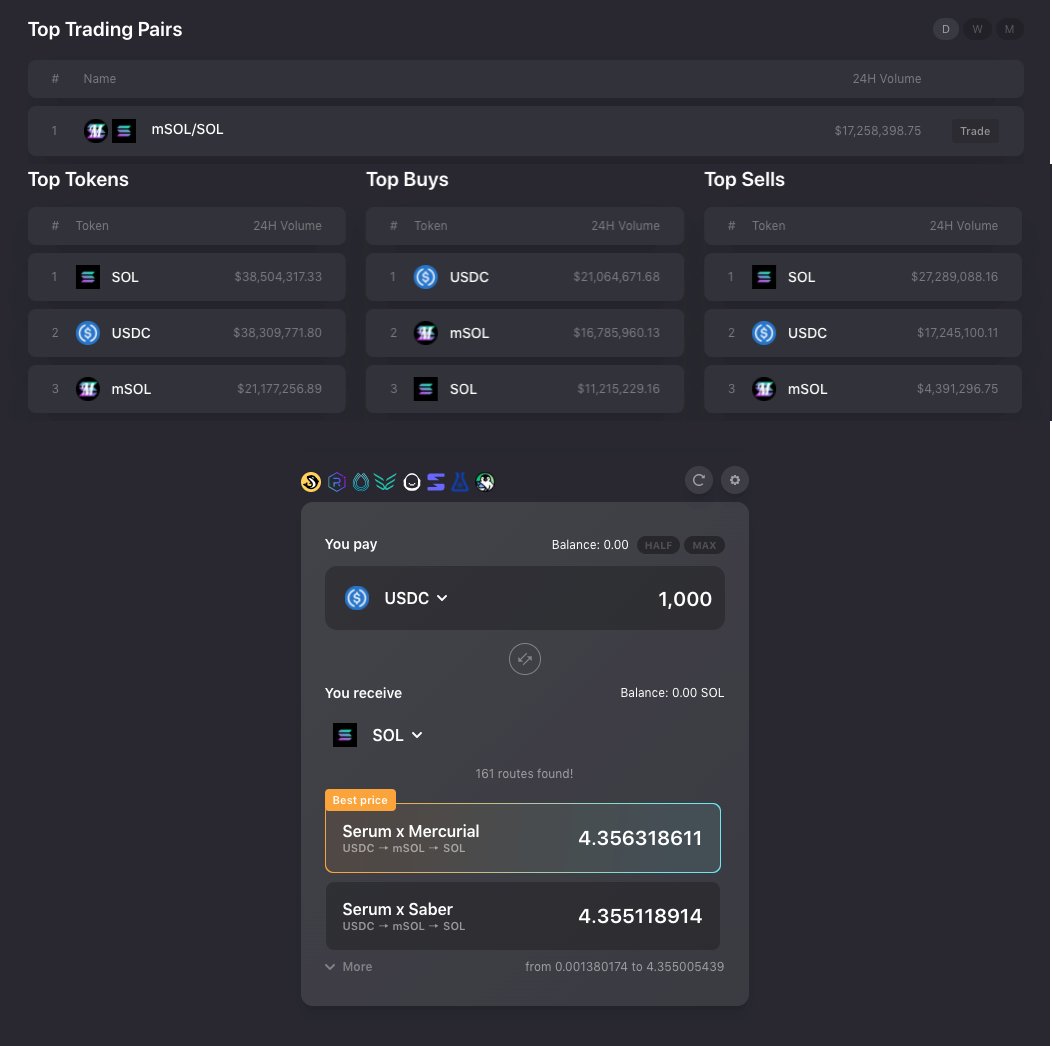Click 24H Volume header in Top Trading Pairs
The image size is (1052, 1046).
pyautogui.click(x=887, y=79)
